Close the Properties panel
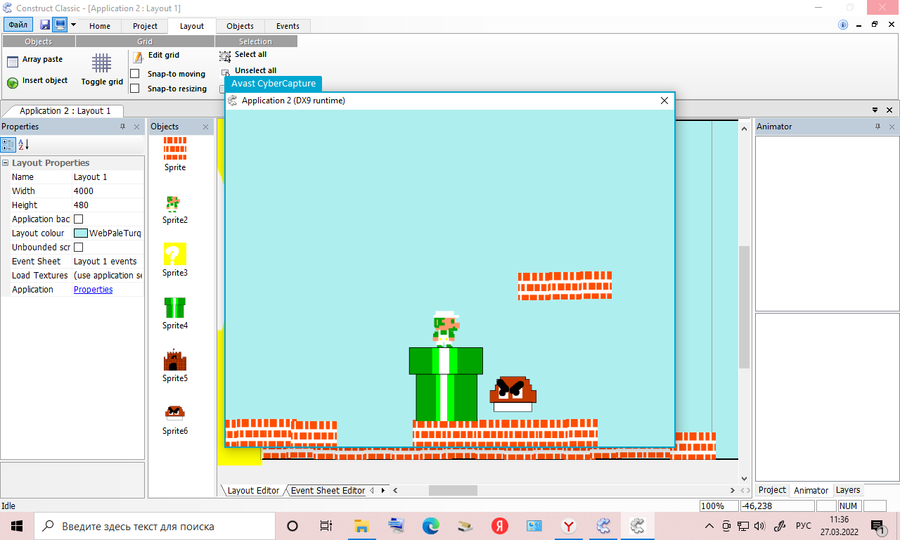 [137, 127]
